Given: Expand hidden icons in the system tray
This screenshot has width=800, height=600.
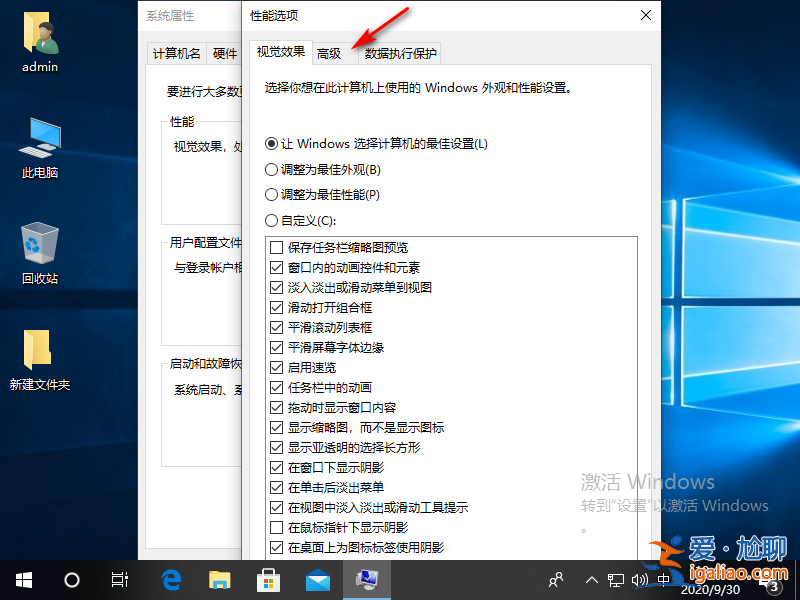Looking at the screenshot, I should 592,579.
